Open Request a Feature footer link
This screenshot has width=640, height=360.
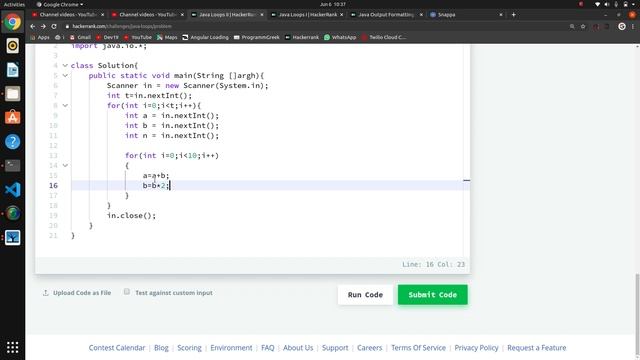537,348
